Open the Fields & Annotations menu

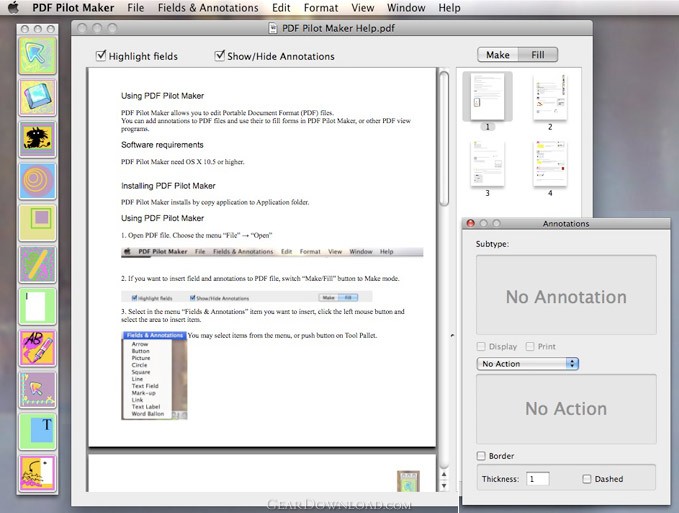tap(208, 8)
